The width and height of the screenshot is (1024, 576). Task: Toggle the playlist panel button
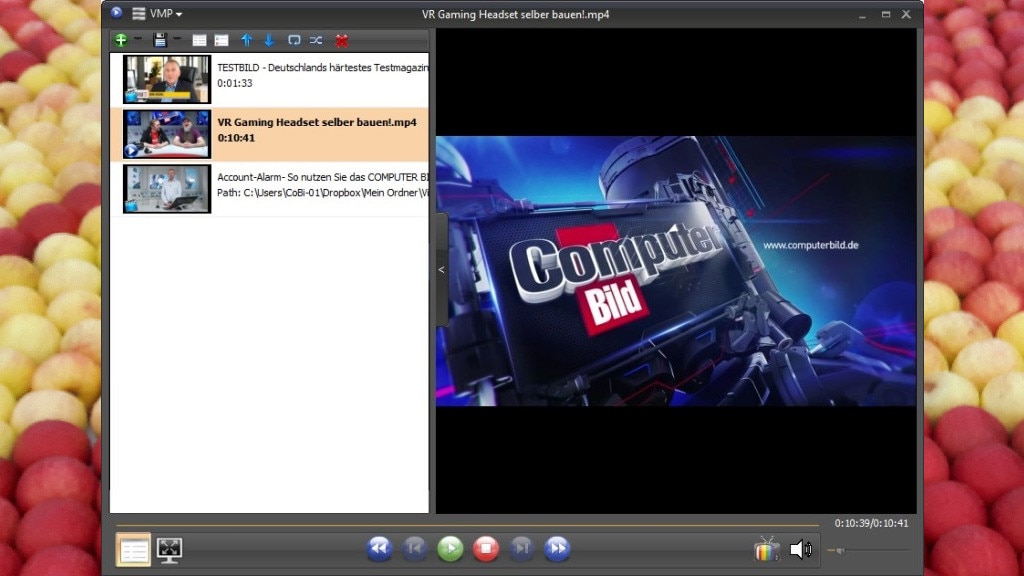click(133, 549)
